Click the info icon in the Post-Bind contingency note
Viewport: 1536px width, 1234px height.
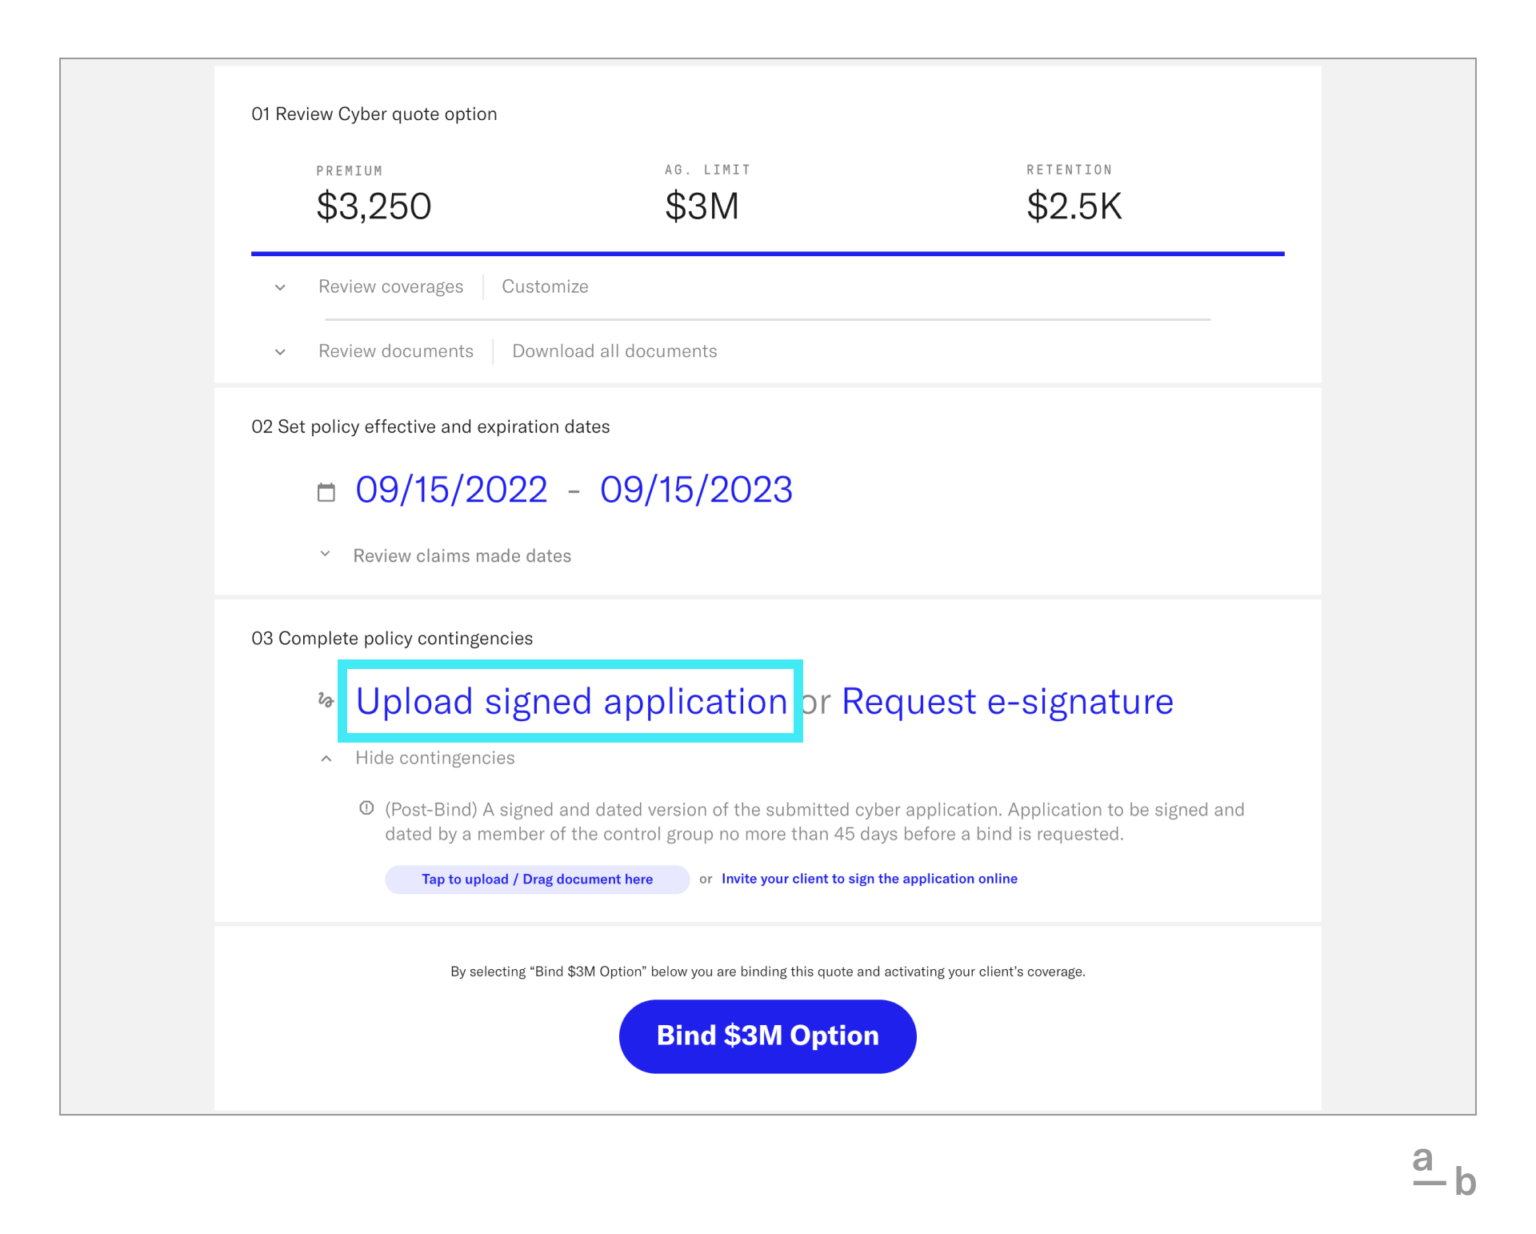366,809
